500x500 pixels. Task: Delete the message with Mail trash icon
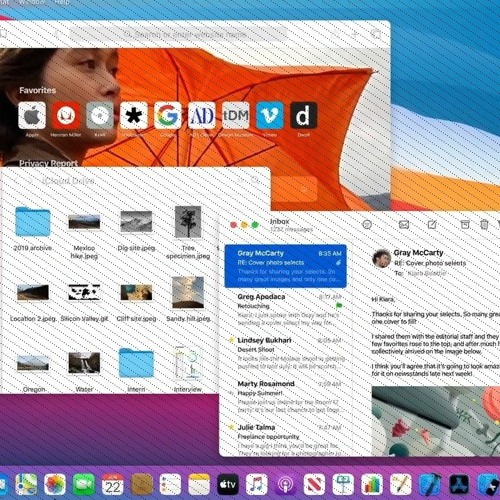coord(484,224)
